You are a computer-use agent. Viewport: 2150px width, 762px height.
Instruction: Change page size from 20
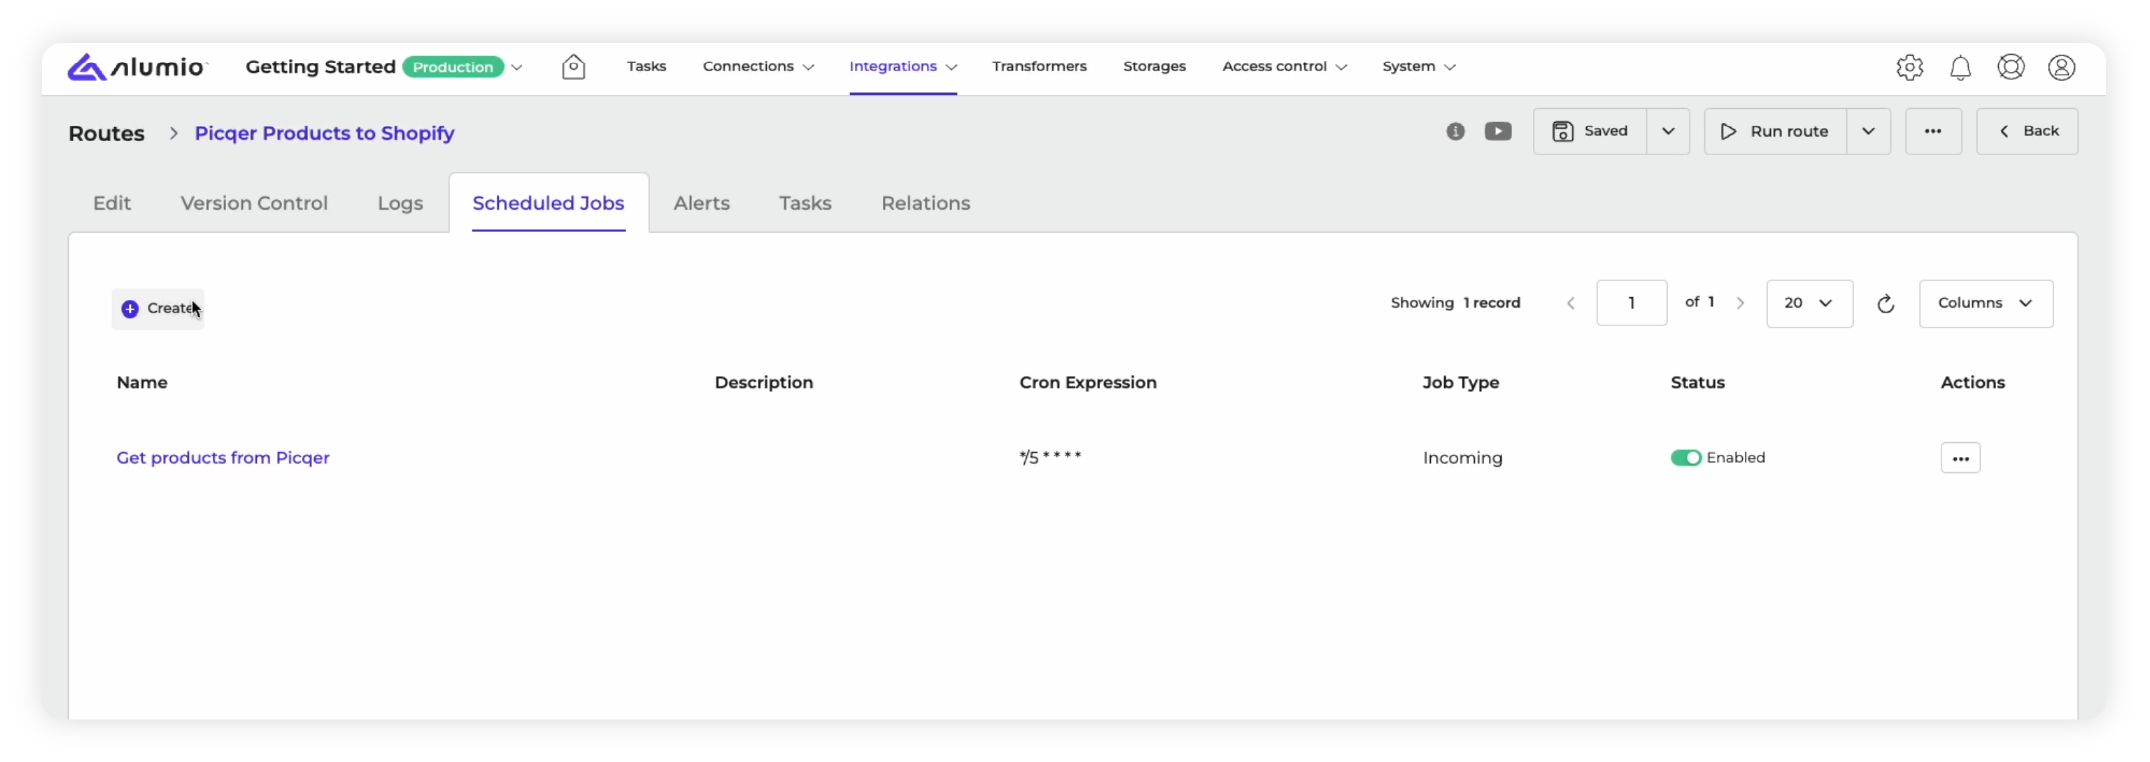tap(1809, 303)
